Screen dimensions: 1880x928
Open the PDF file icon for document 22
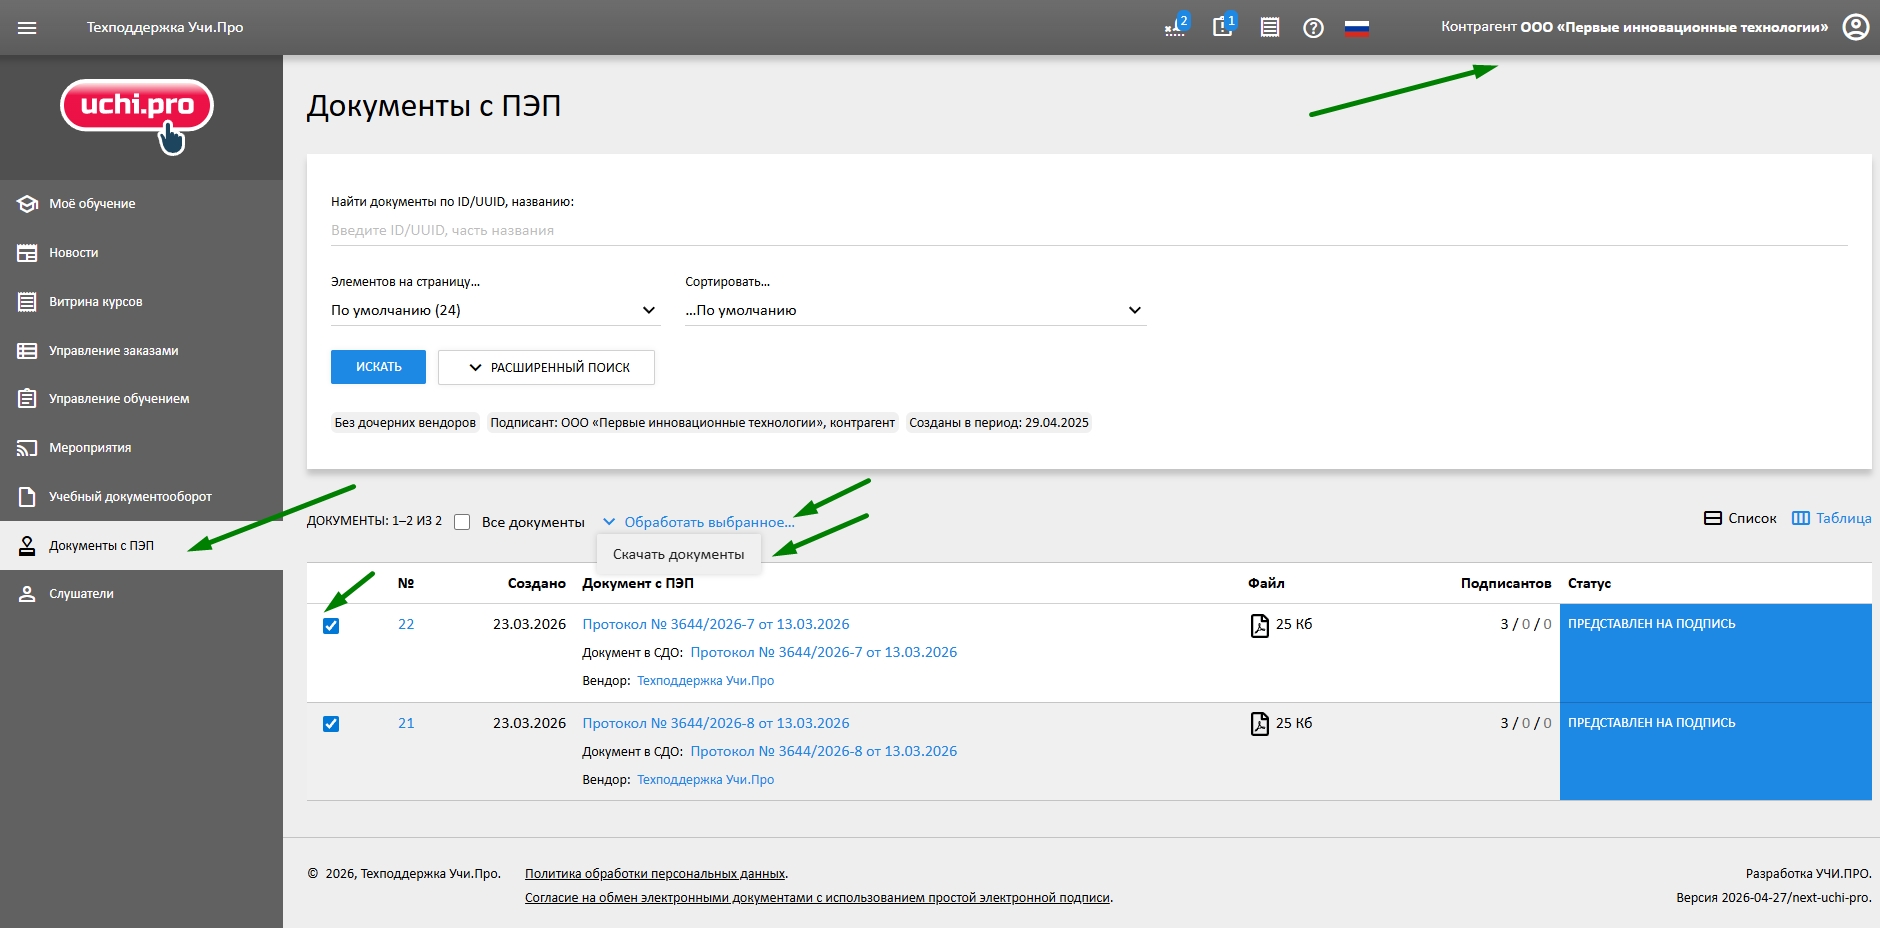click(x=1260, y=625)
